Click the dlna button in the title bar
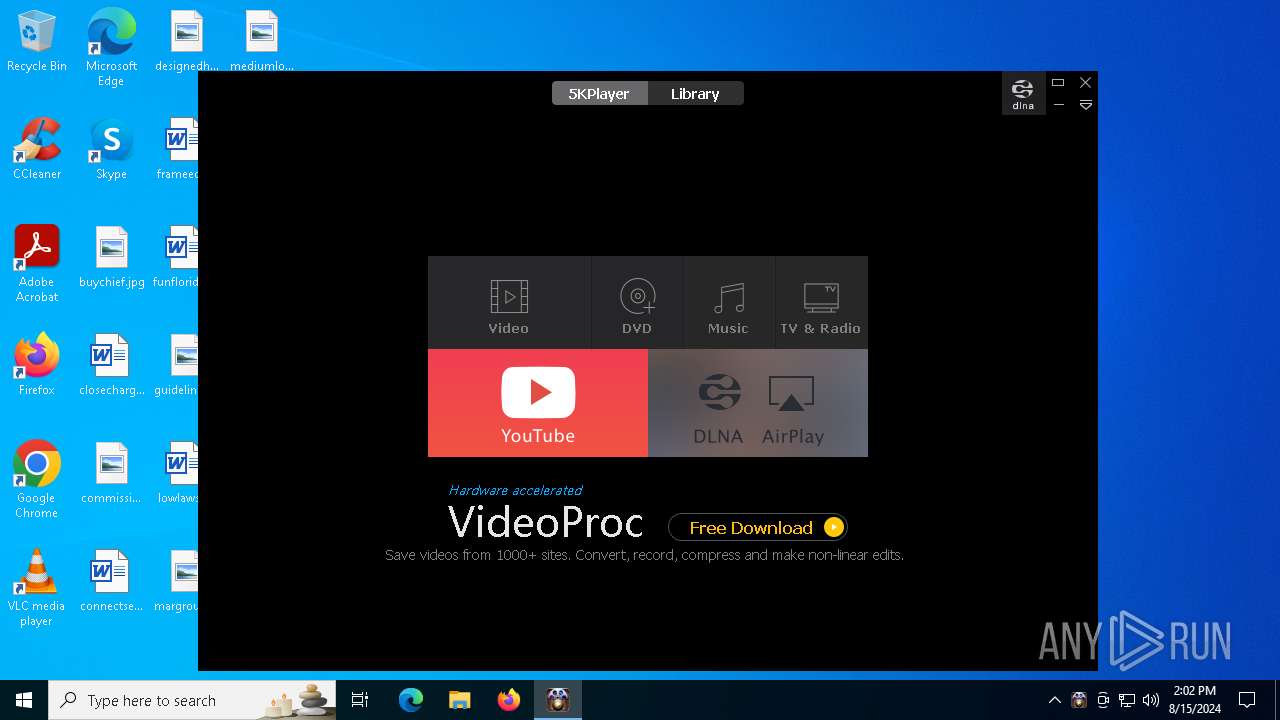Image resolution: width=1280 pixels, height=720 pixels. [x=1023, y=94]
